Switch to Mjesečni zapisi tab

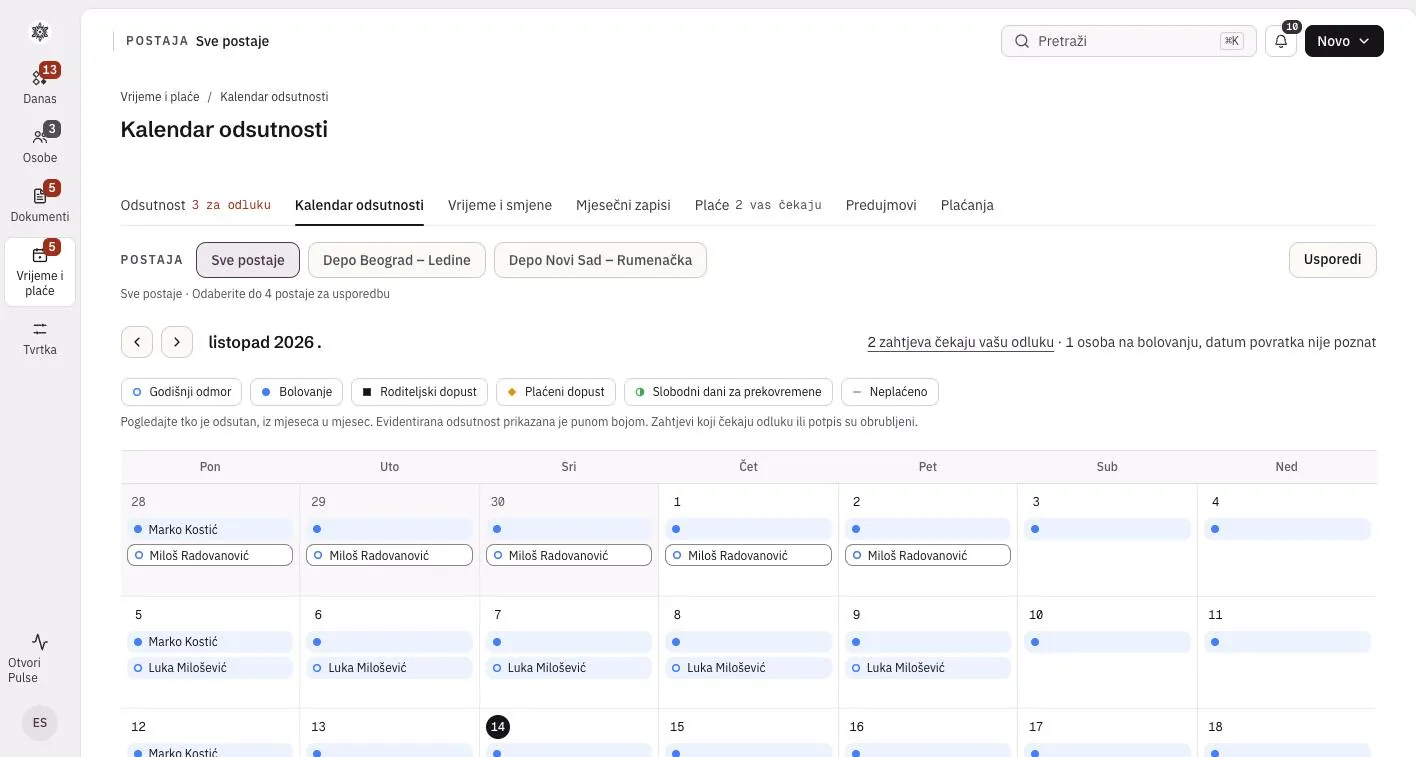623,205
